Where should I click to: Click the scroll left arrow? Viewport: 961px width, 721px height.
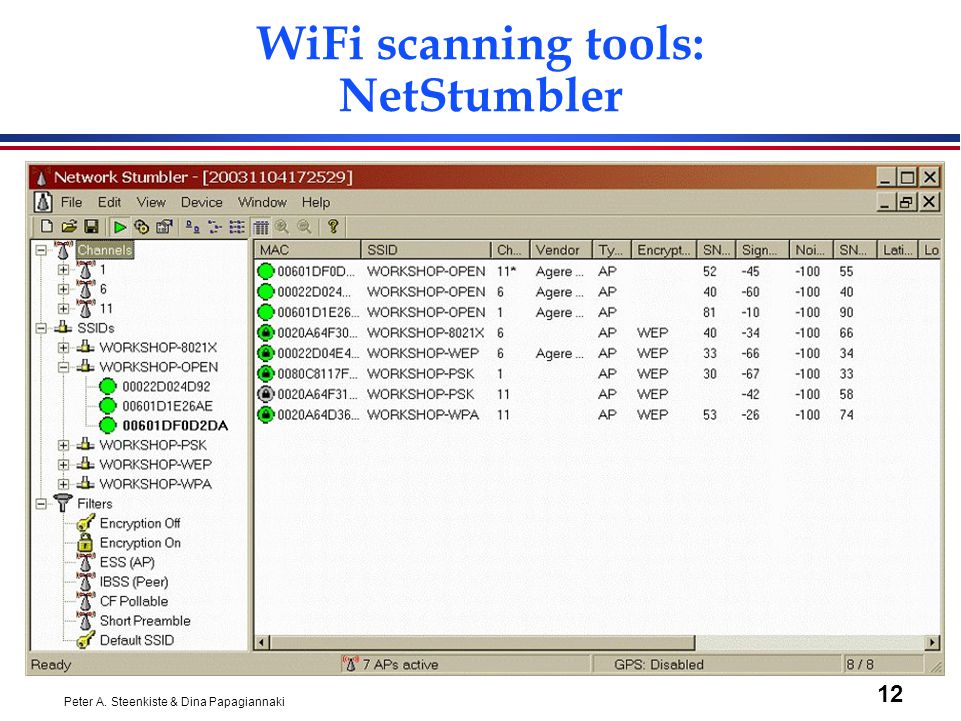[262, 643]
